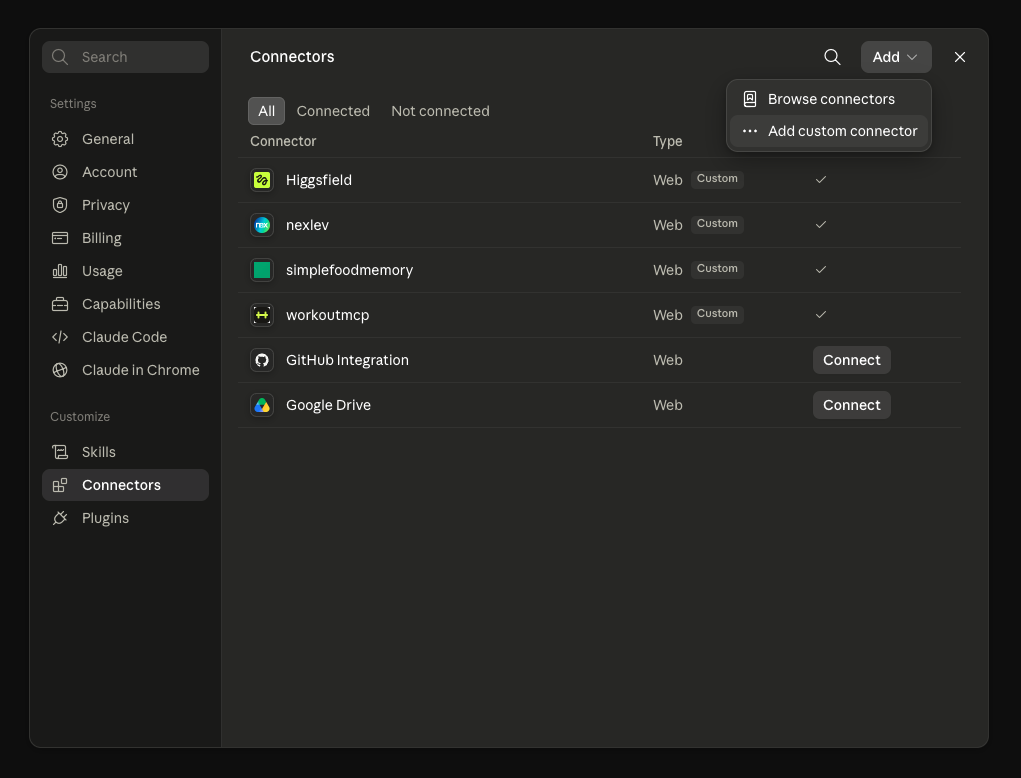Click the Skills scroll icon
Screen dimensions: 1021x778
(x=60, y=452)
